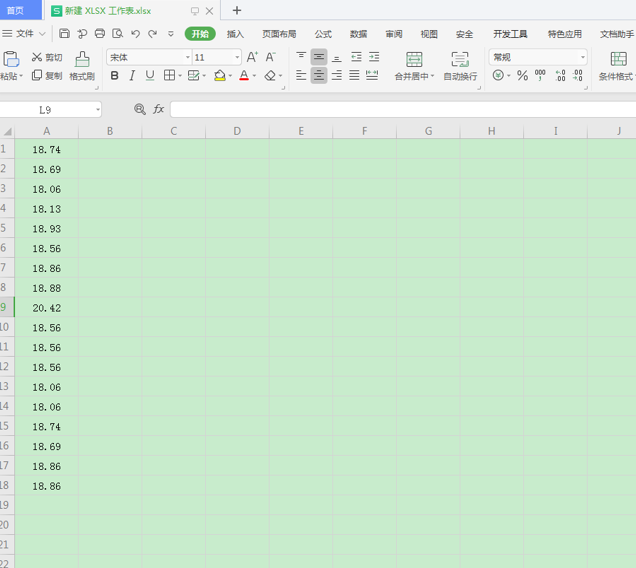Align cell text to the left
Viewport: 636px width, 568px height.
tap(301, 75)
